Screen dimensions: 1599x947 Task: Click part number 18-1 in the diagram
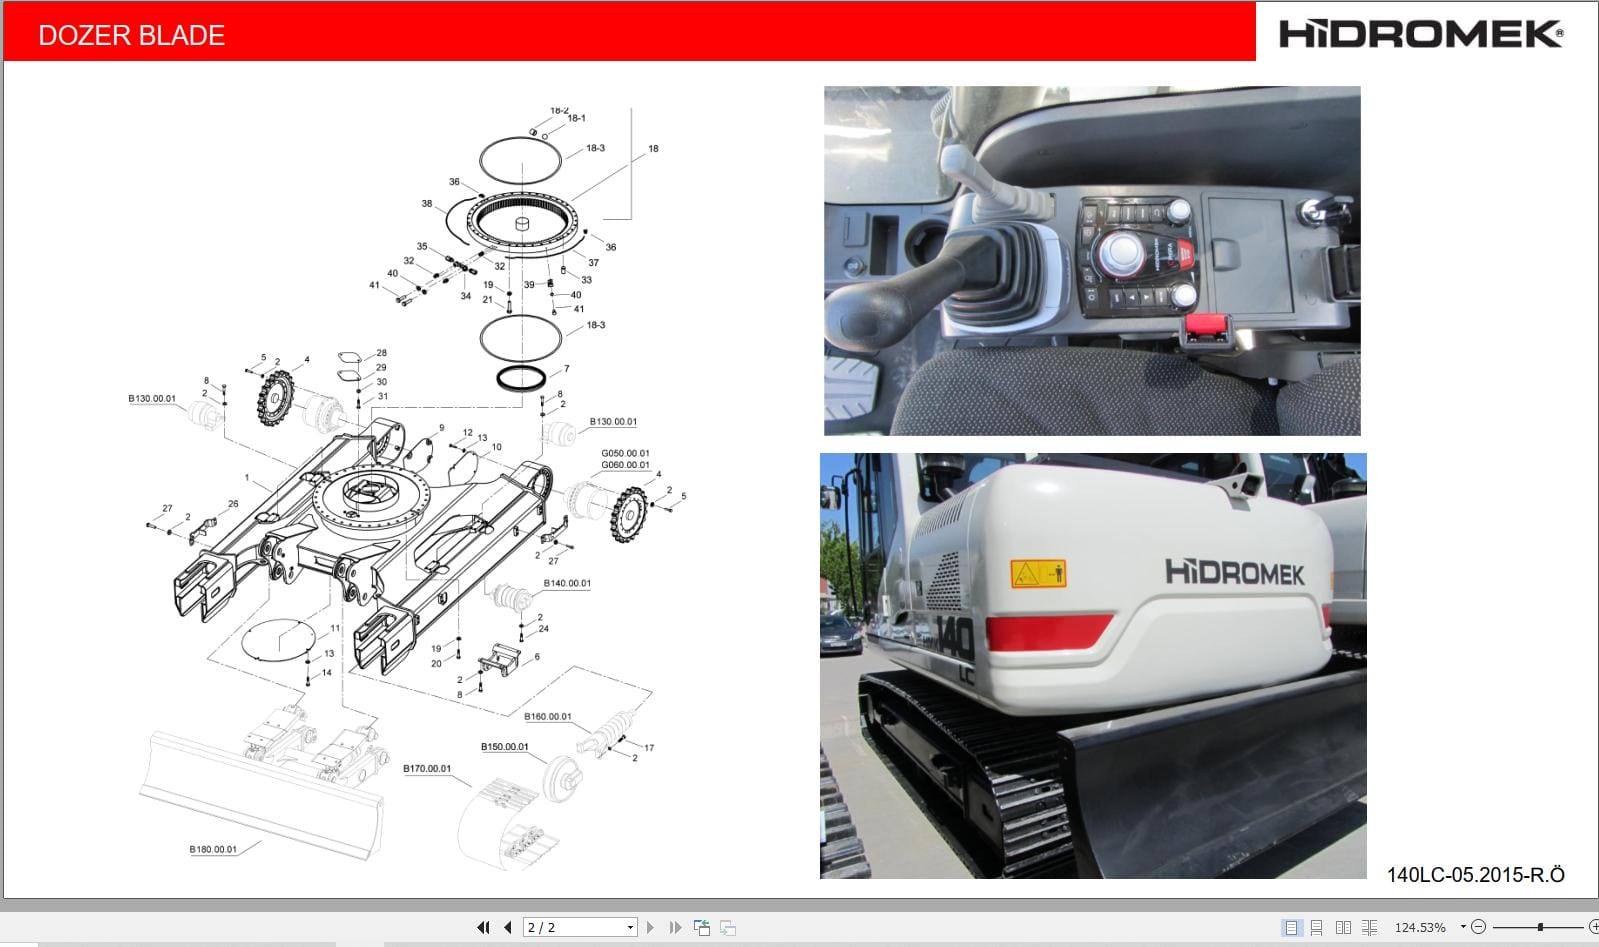(577, 118)
